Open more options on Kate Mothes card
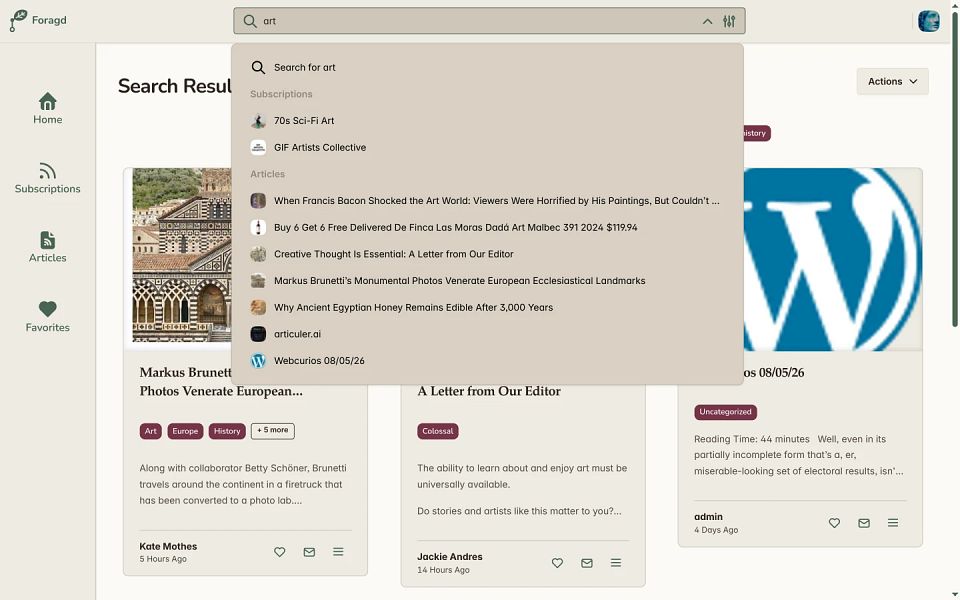Image resolution: width=960 pixels, height=600 pixels. 338,552
